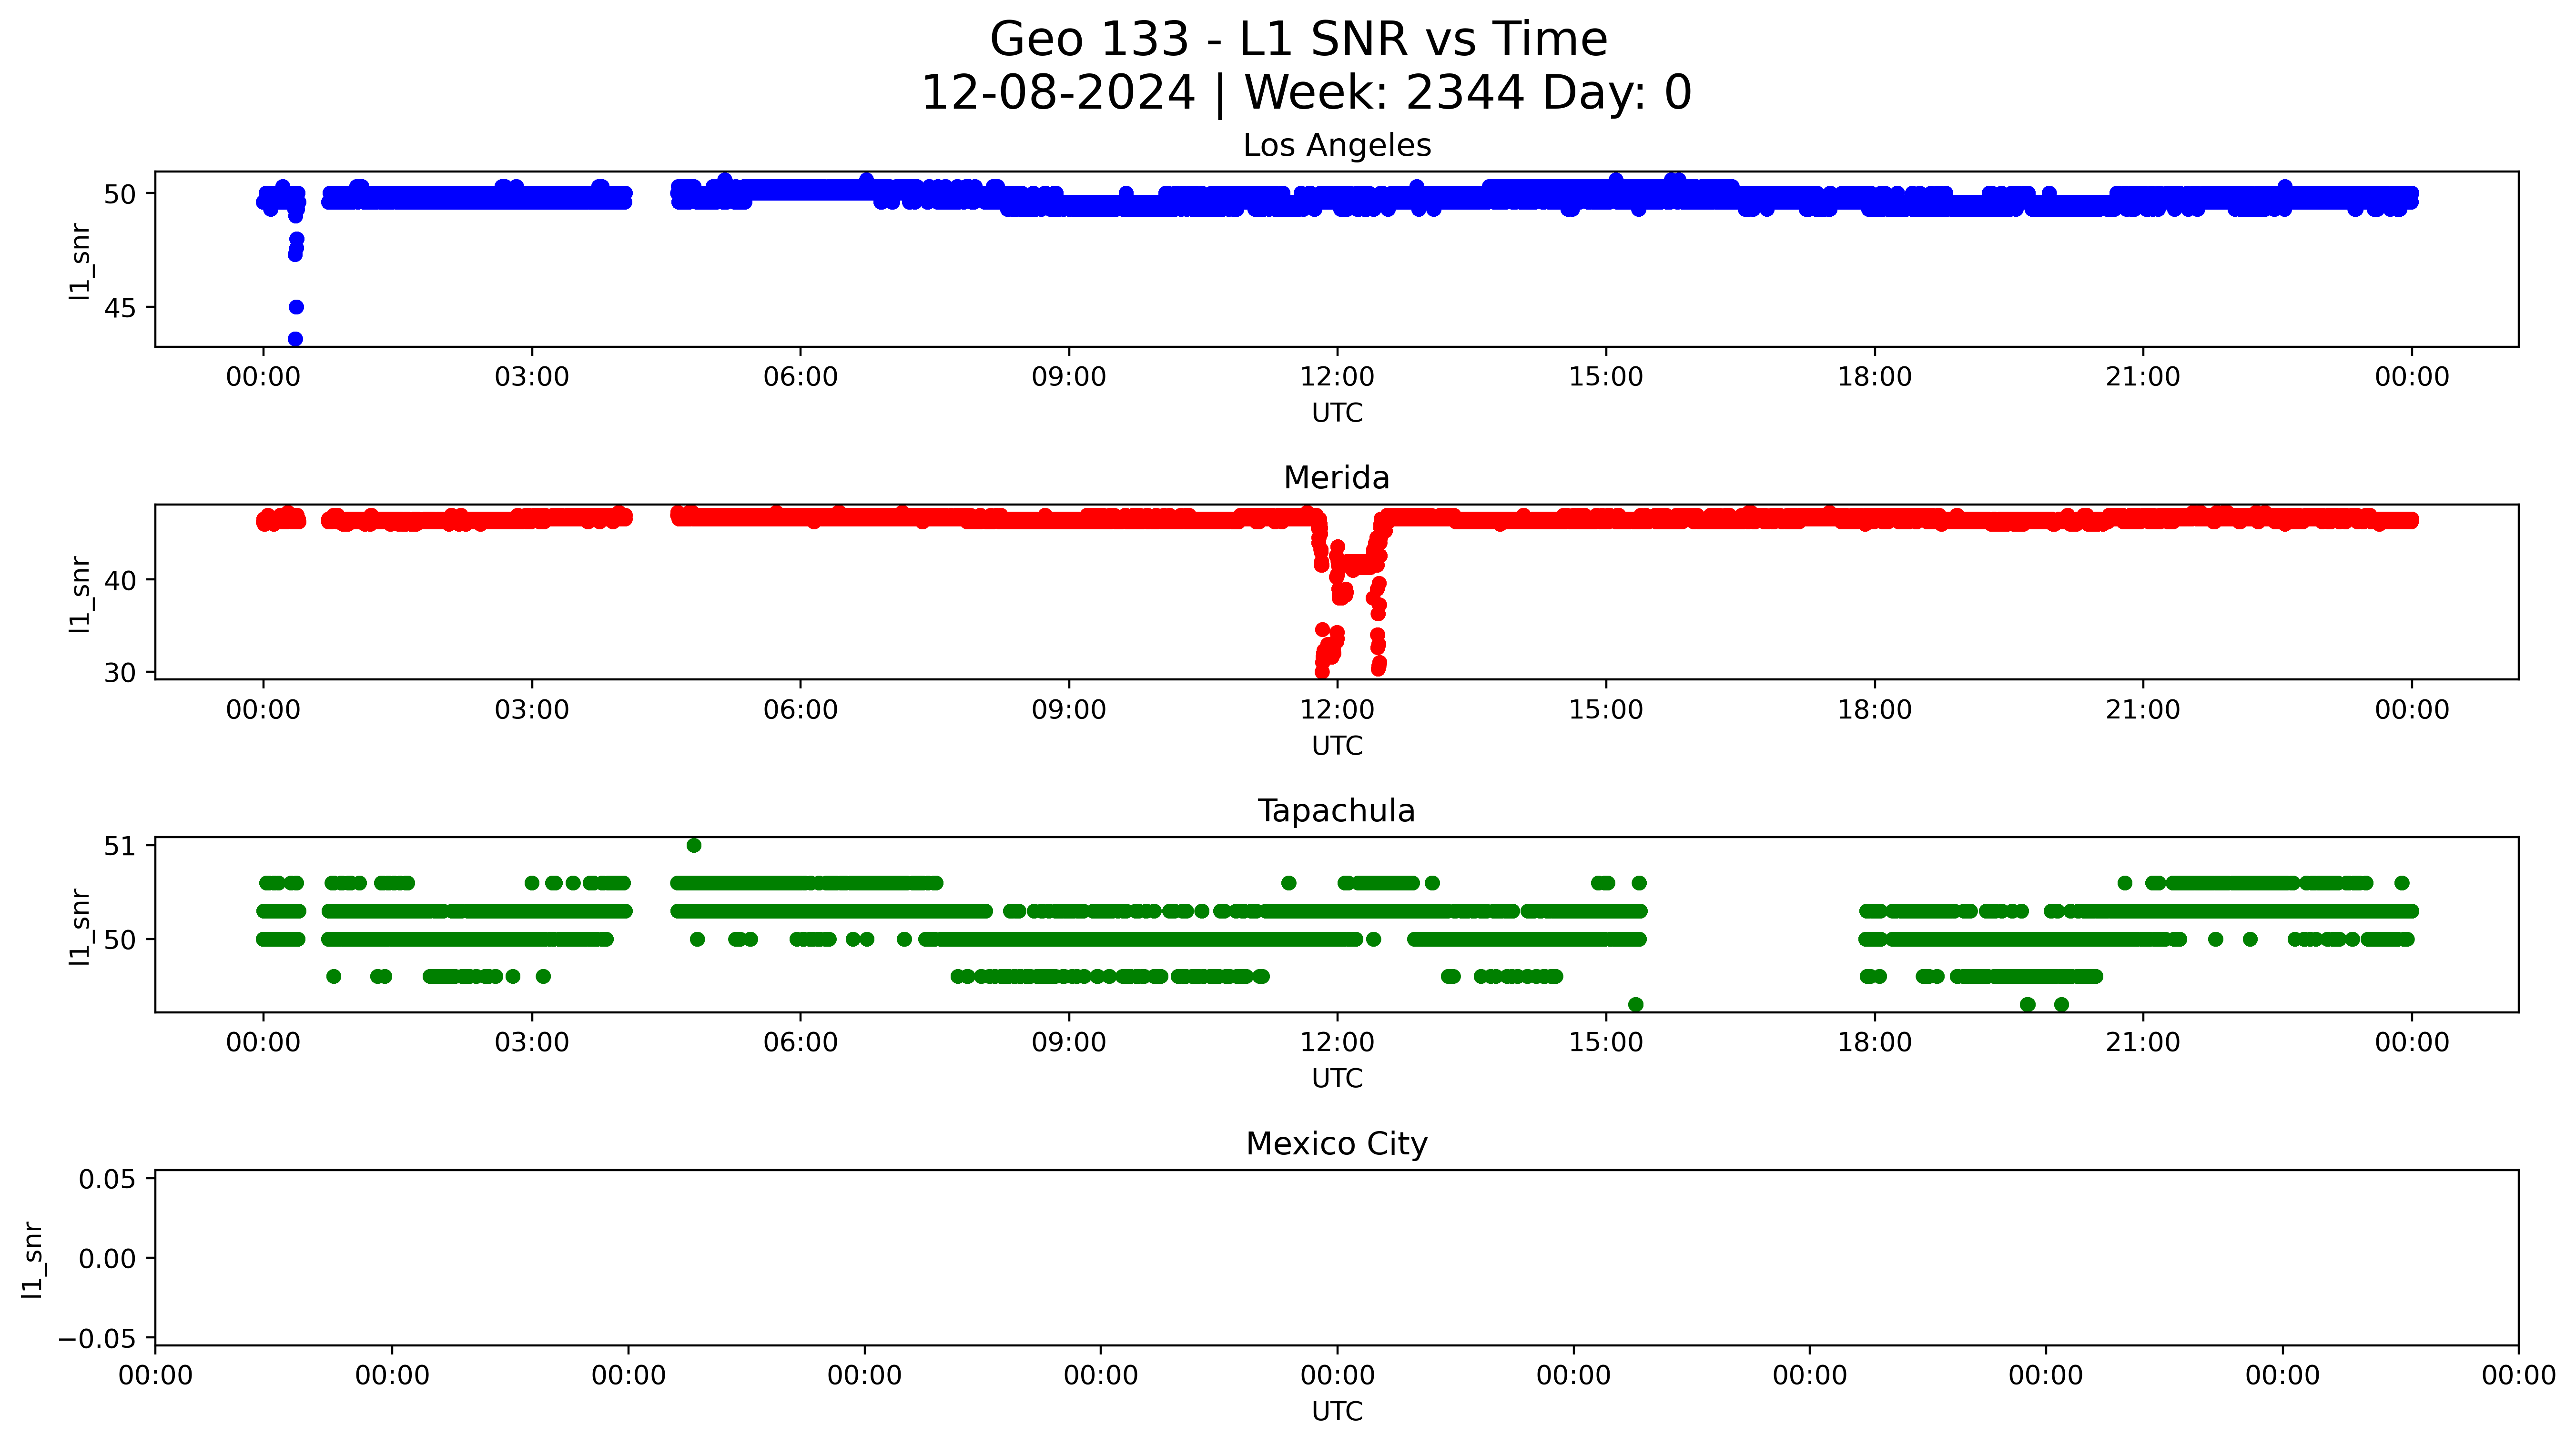Click the 'Tapachula' subplot title
The height and width of the screenshot is (1445, 2576).
(1336, 811)
